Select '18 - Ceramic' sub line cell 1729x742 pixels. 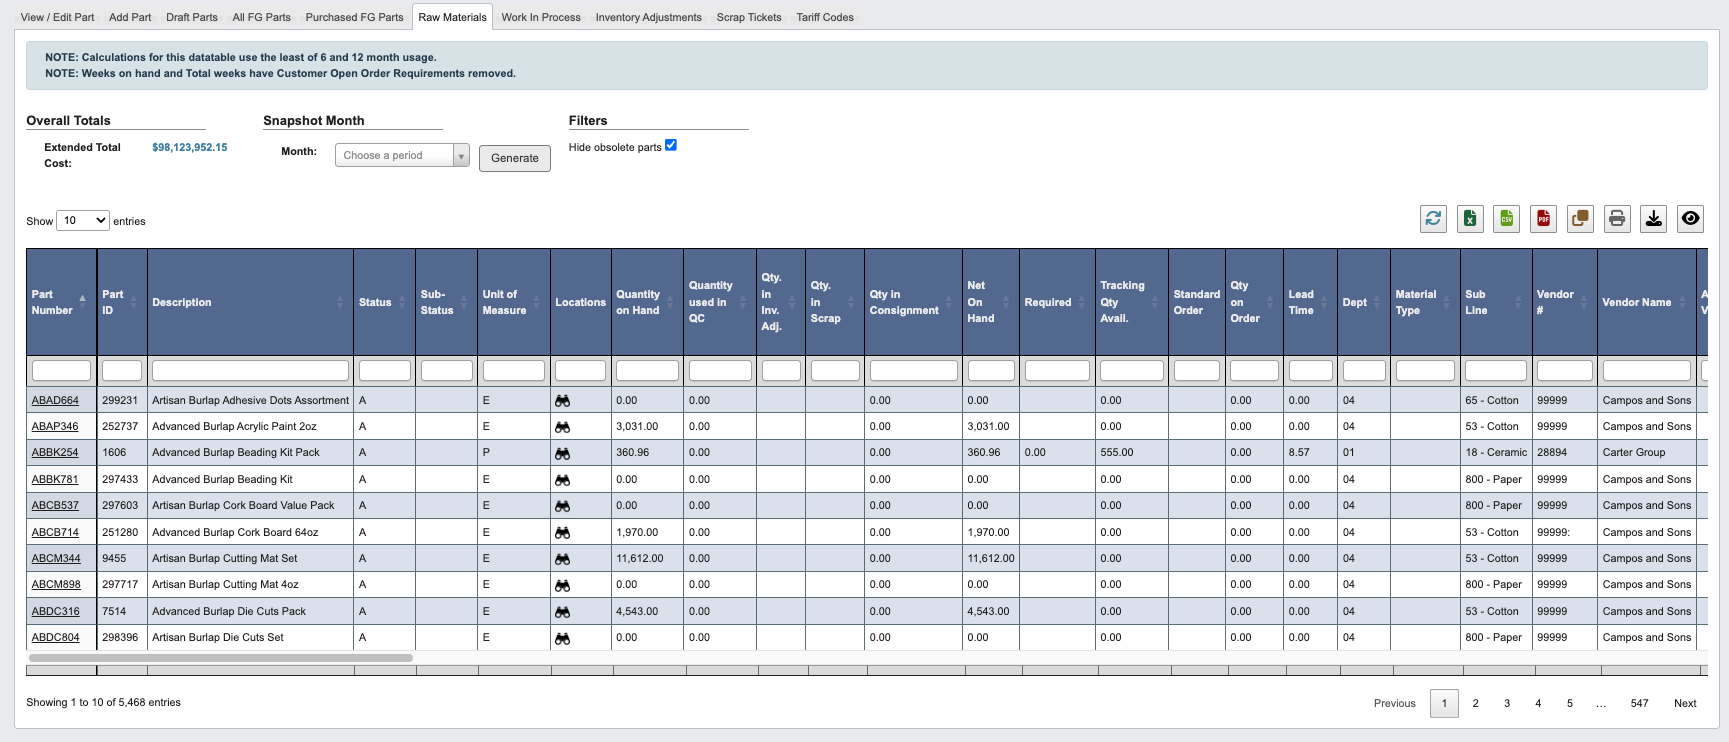coord(1496,453)
